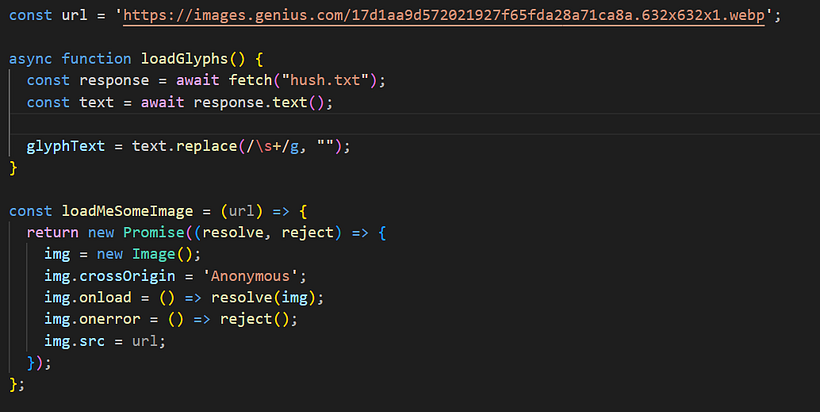
Task: Click the onload property of img
Action: (104, 297)
